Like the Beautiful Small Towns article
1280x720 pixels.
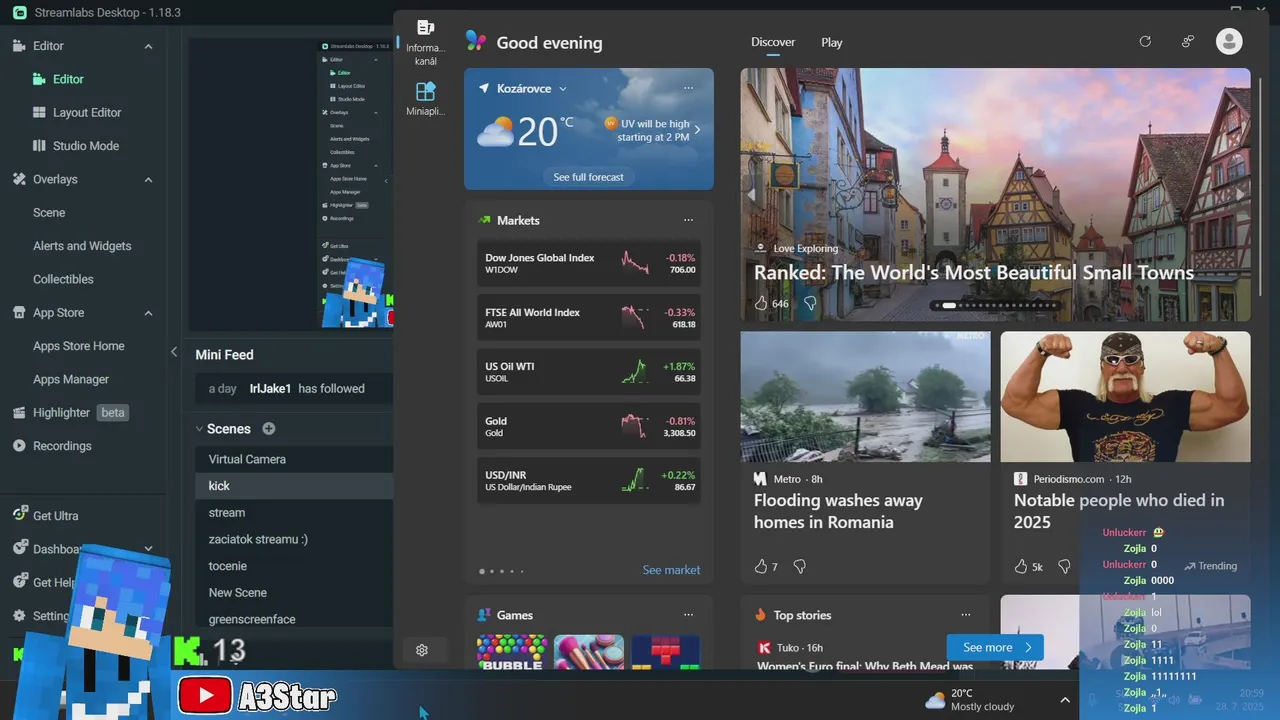(761, 303)
